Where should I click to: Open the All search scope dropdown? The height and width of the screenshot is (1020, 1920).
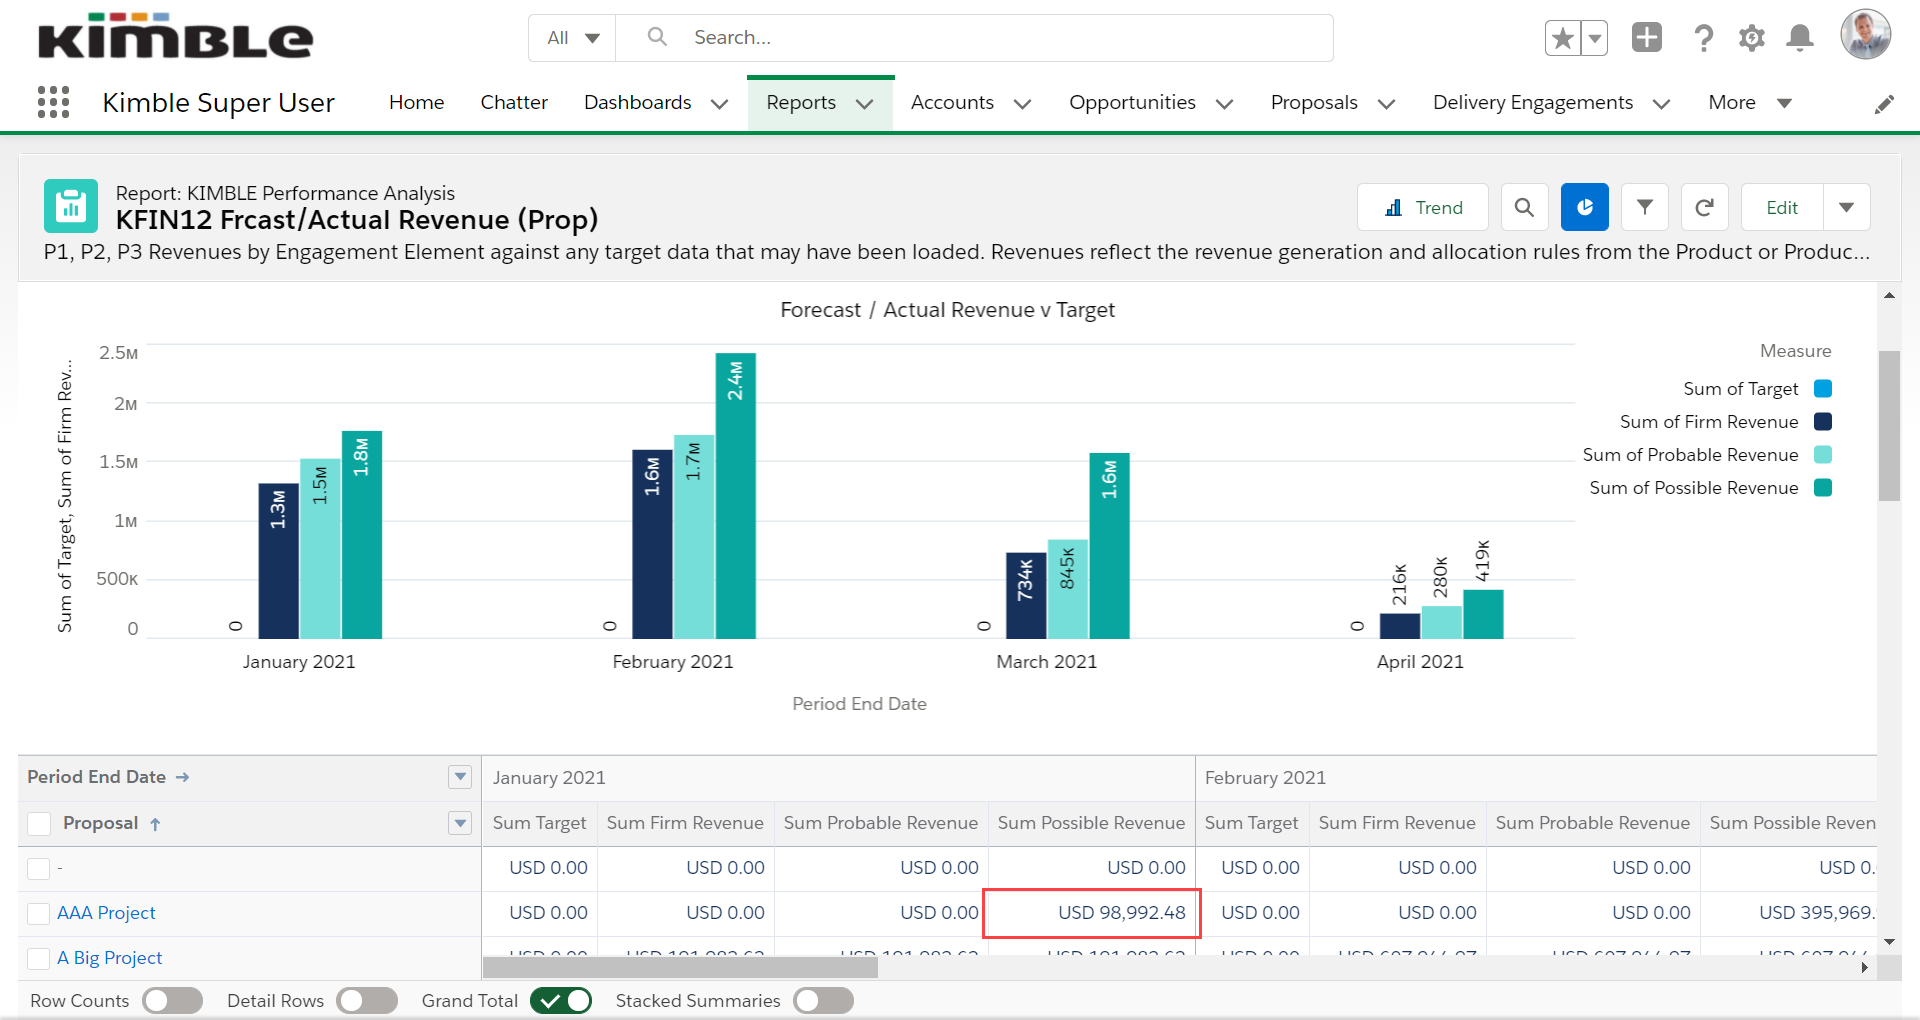[573, 38]
